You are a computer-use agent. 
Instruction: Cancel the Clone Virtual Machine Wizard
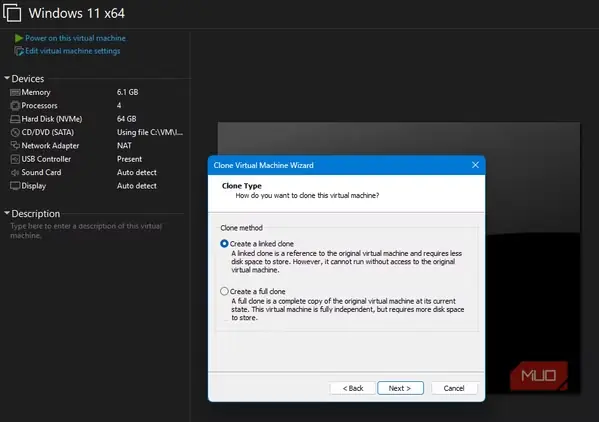click(x=454, y=388)
